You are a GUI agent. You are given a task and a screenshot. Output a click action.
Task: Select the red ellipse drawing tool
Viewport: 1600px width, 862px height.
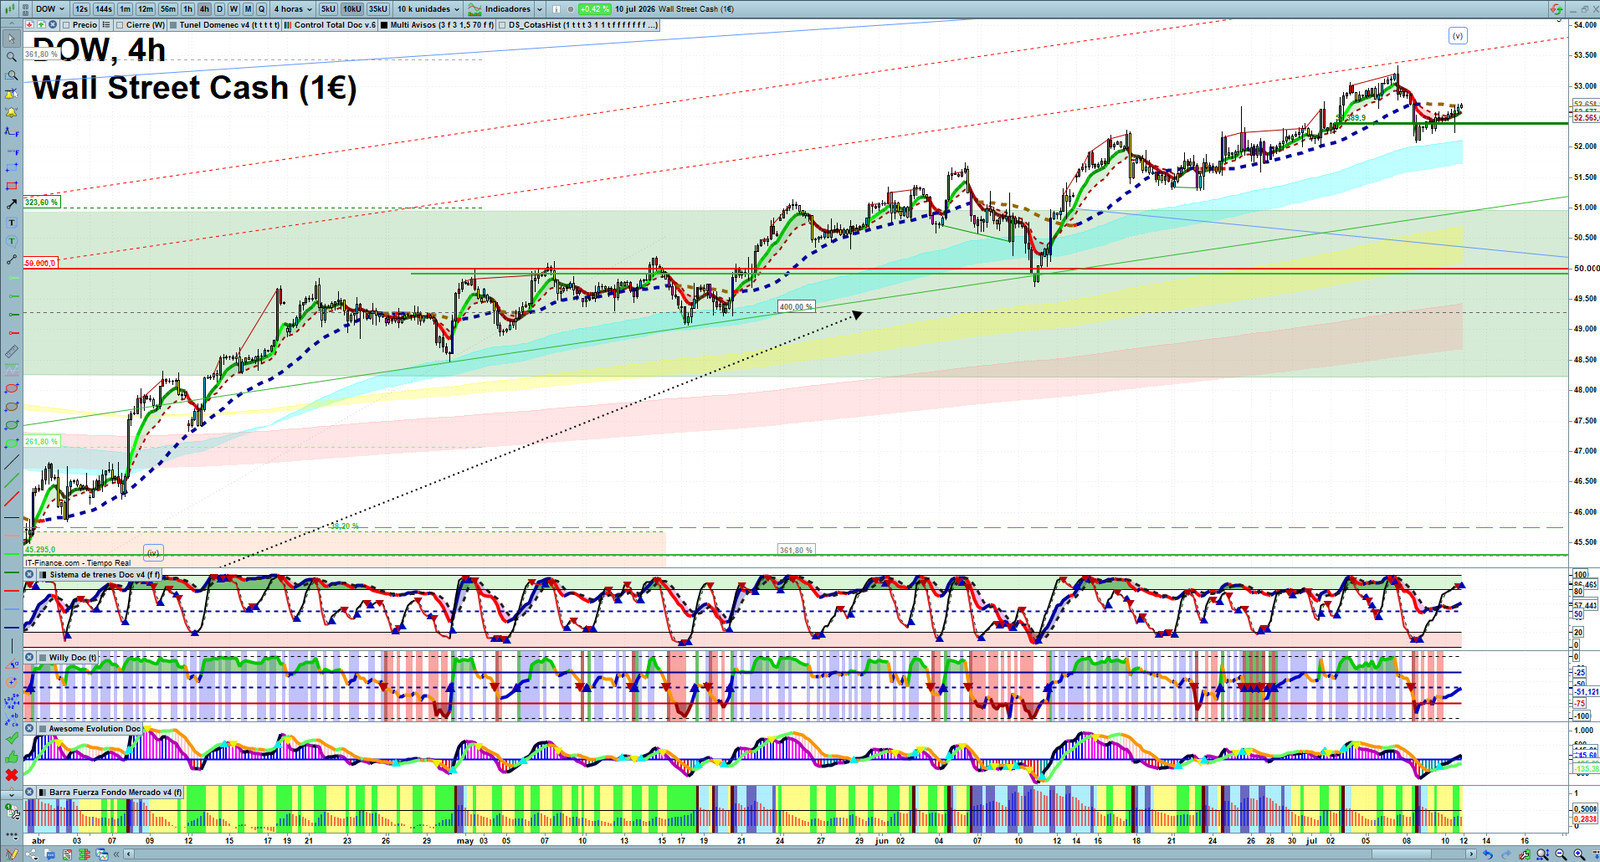pyautogui.click(x=12, y=388)
